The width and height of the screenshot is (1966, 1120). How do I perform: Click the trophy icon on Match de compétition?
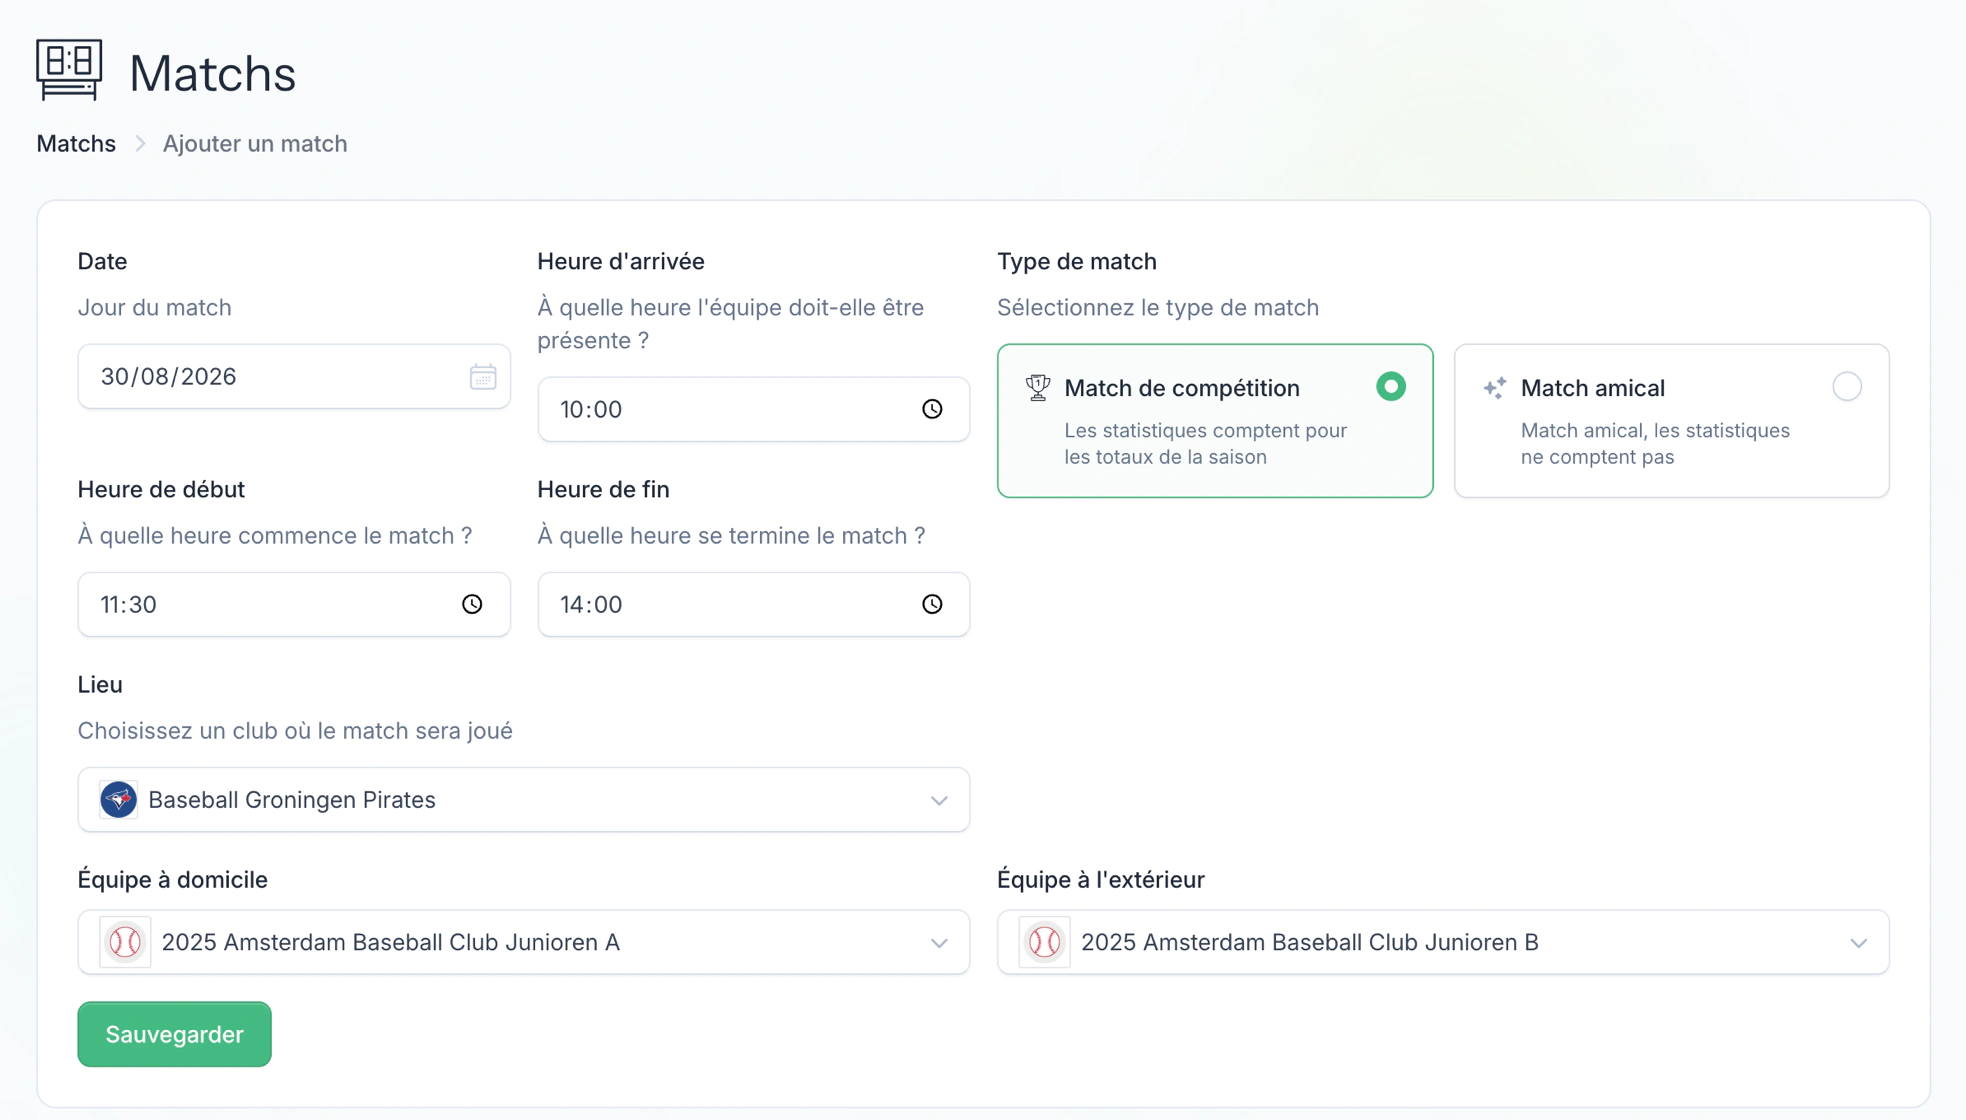click(1038, 388)
